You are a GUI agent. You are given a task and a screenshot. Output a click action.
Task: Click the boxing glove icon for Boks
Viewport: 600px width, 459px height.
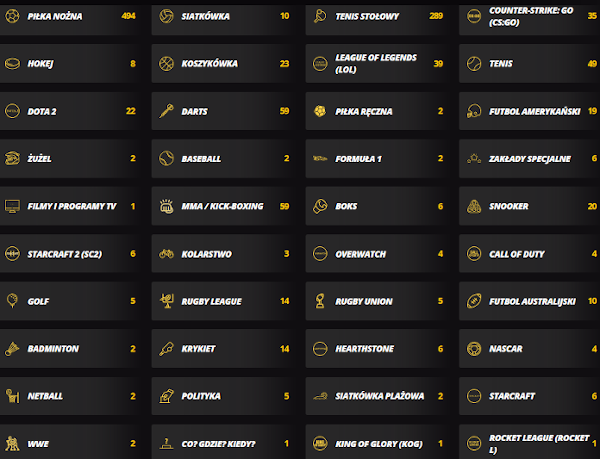pyautogui.click(x=320, y=206)
